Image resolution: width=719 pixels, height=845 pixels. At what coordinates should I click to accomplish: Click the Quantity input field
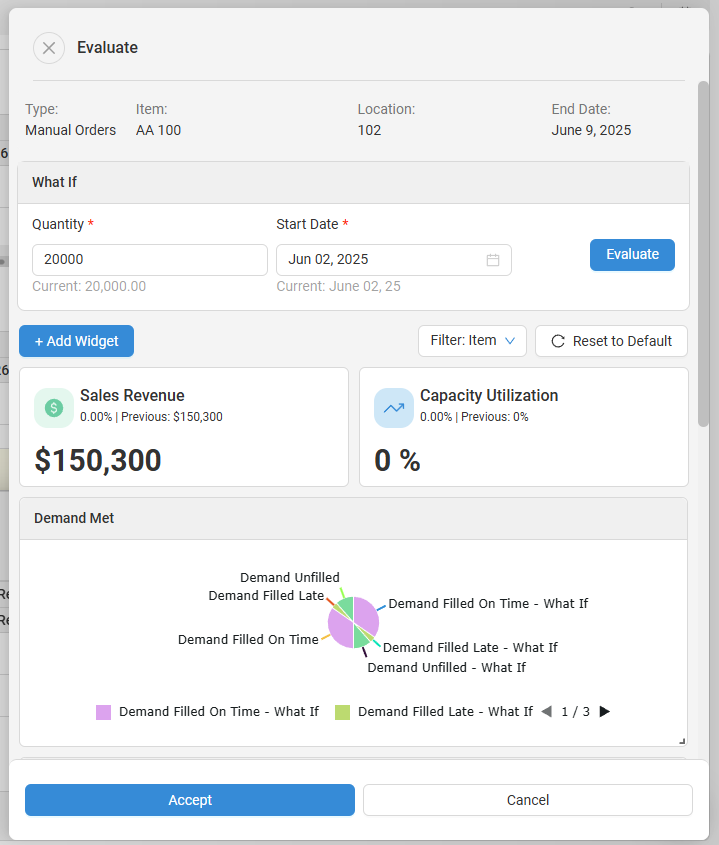tap(149, 260)
